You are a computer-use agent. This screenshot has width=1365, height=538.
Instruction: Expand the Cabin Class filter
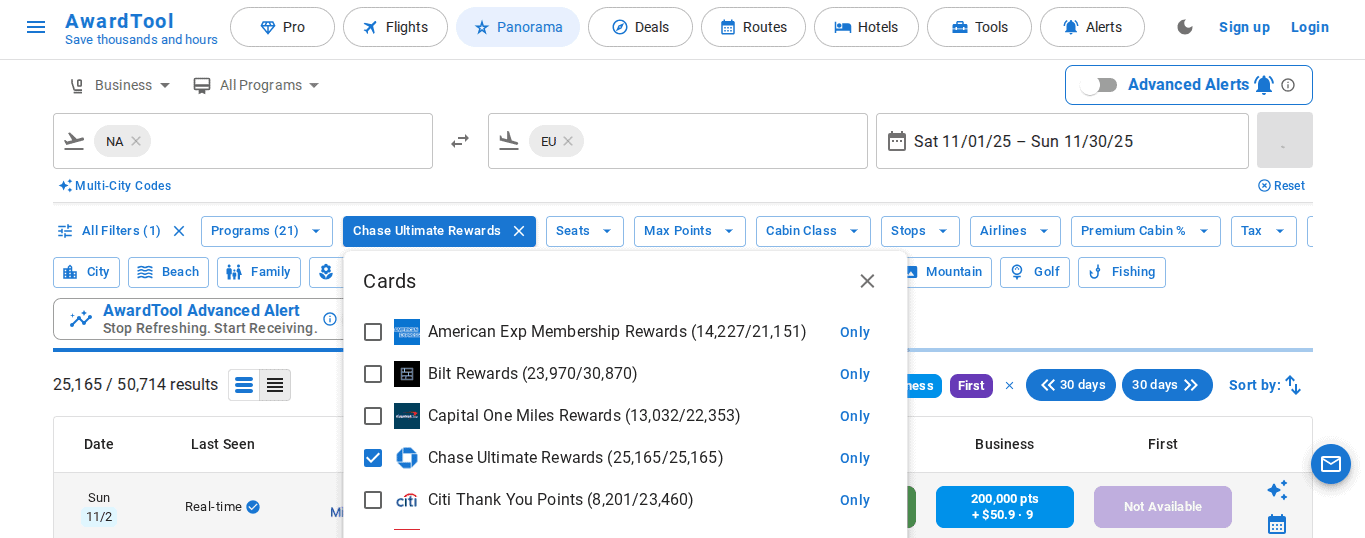pyautogui.click(x=813, y=231)
